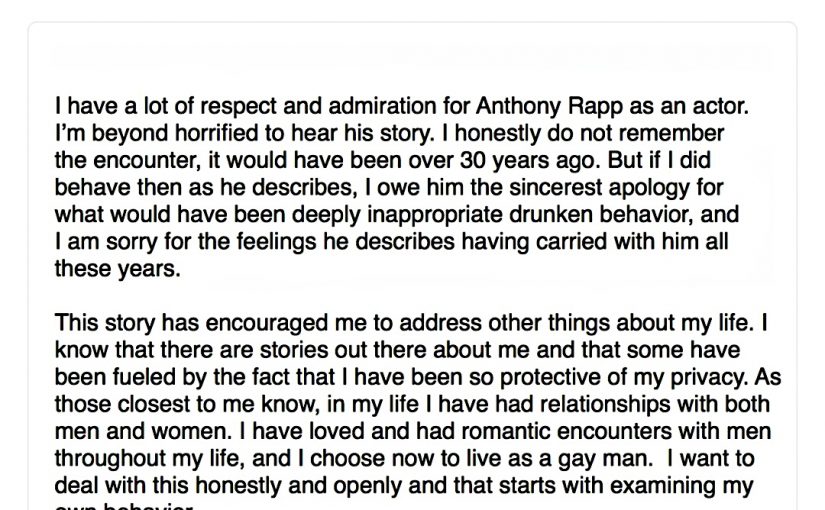Click the phrase "respect and admiration"
The image size is (825, 510).
(318, 107)
